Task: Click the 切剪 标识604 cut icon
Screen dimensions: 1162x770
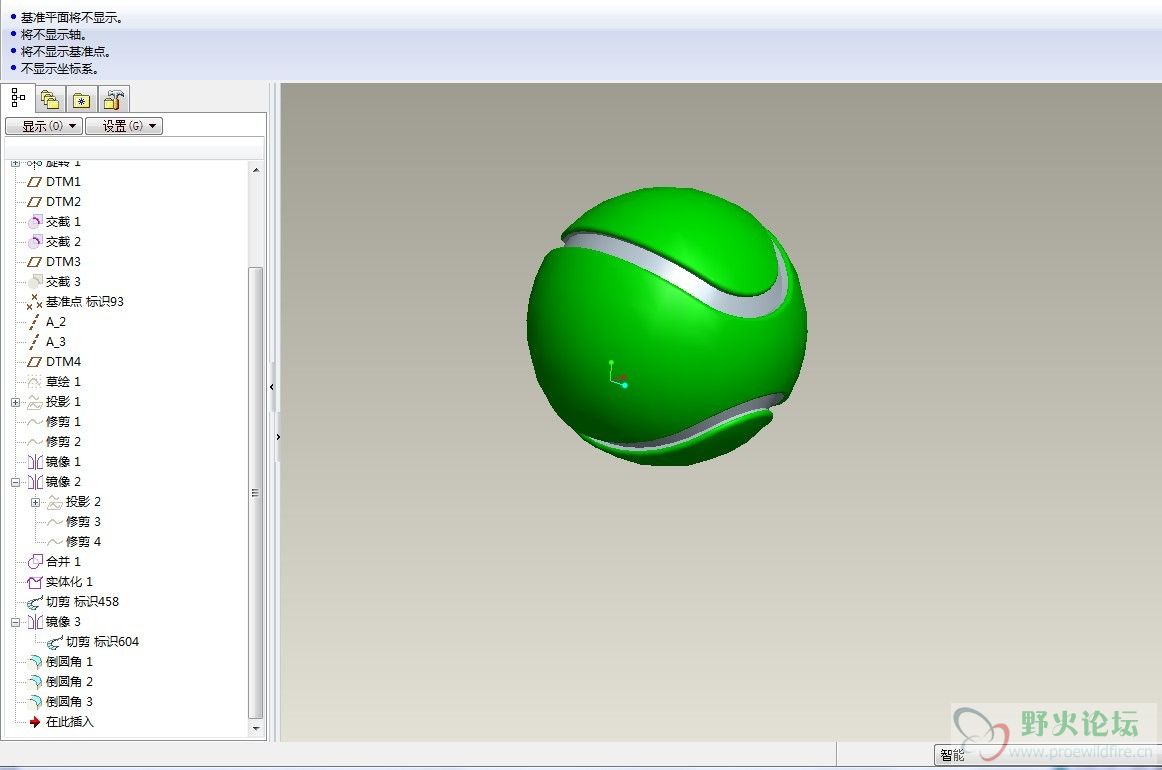Action: coord(55,642)
